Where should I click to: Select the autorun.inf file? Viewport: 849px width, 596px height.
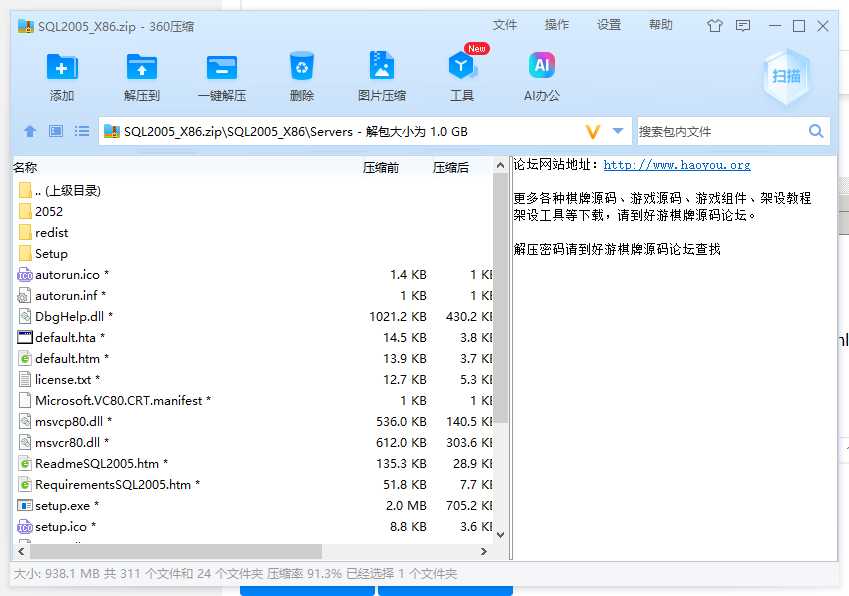pos(253,296)
